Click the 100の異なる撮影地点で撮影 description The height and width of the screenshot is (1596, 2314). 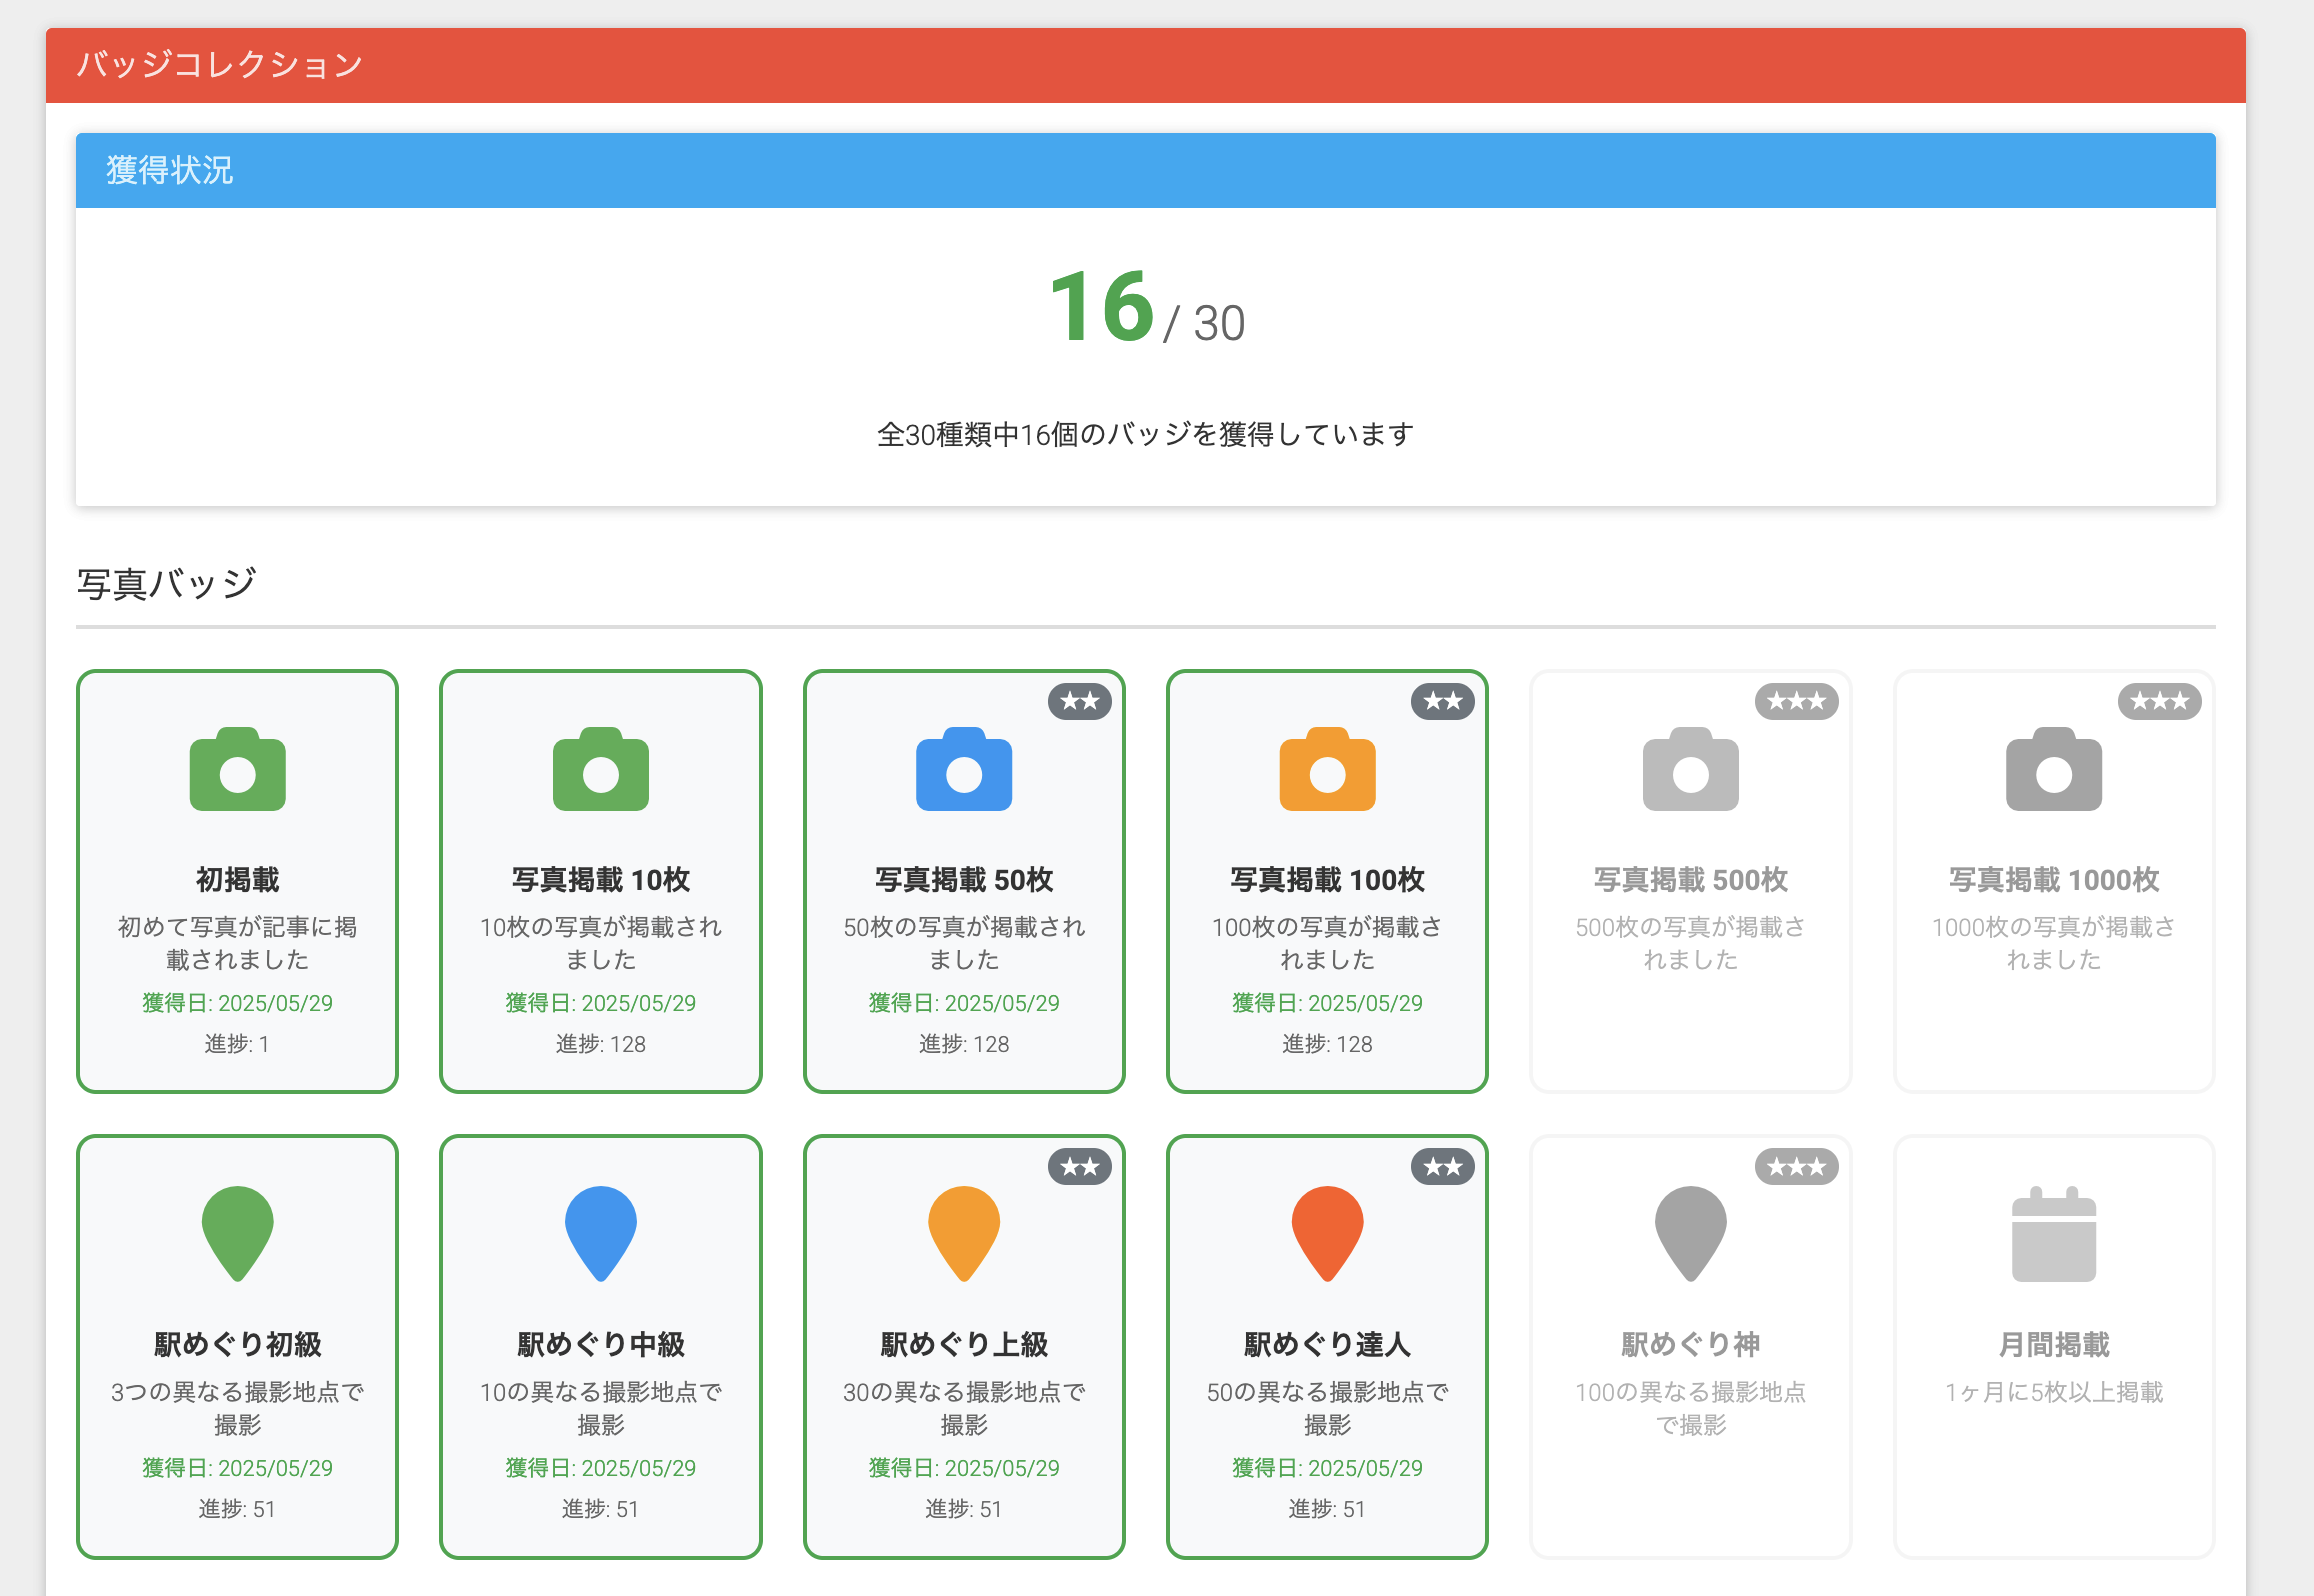[x=1690, y=1408]
